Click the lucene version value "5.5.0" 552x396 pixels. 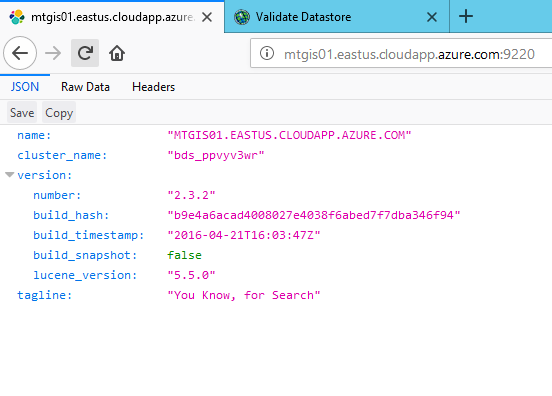(x=191, y=275)
